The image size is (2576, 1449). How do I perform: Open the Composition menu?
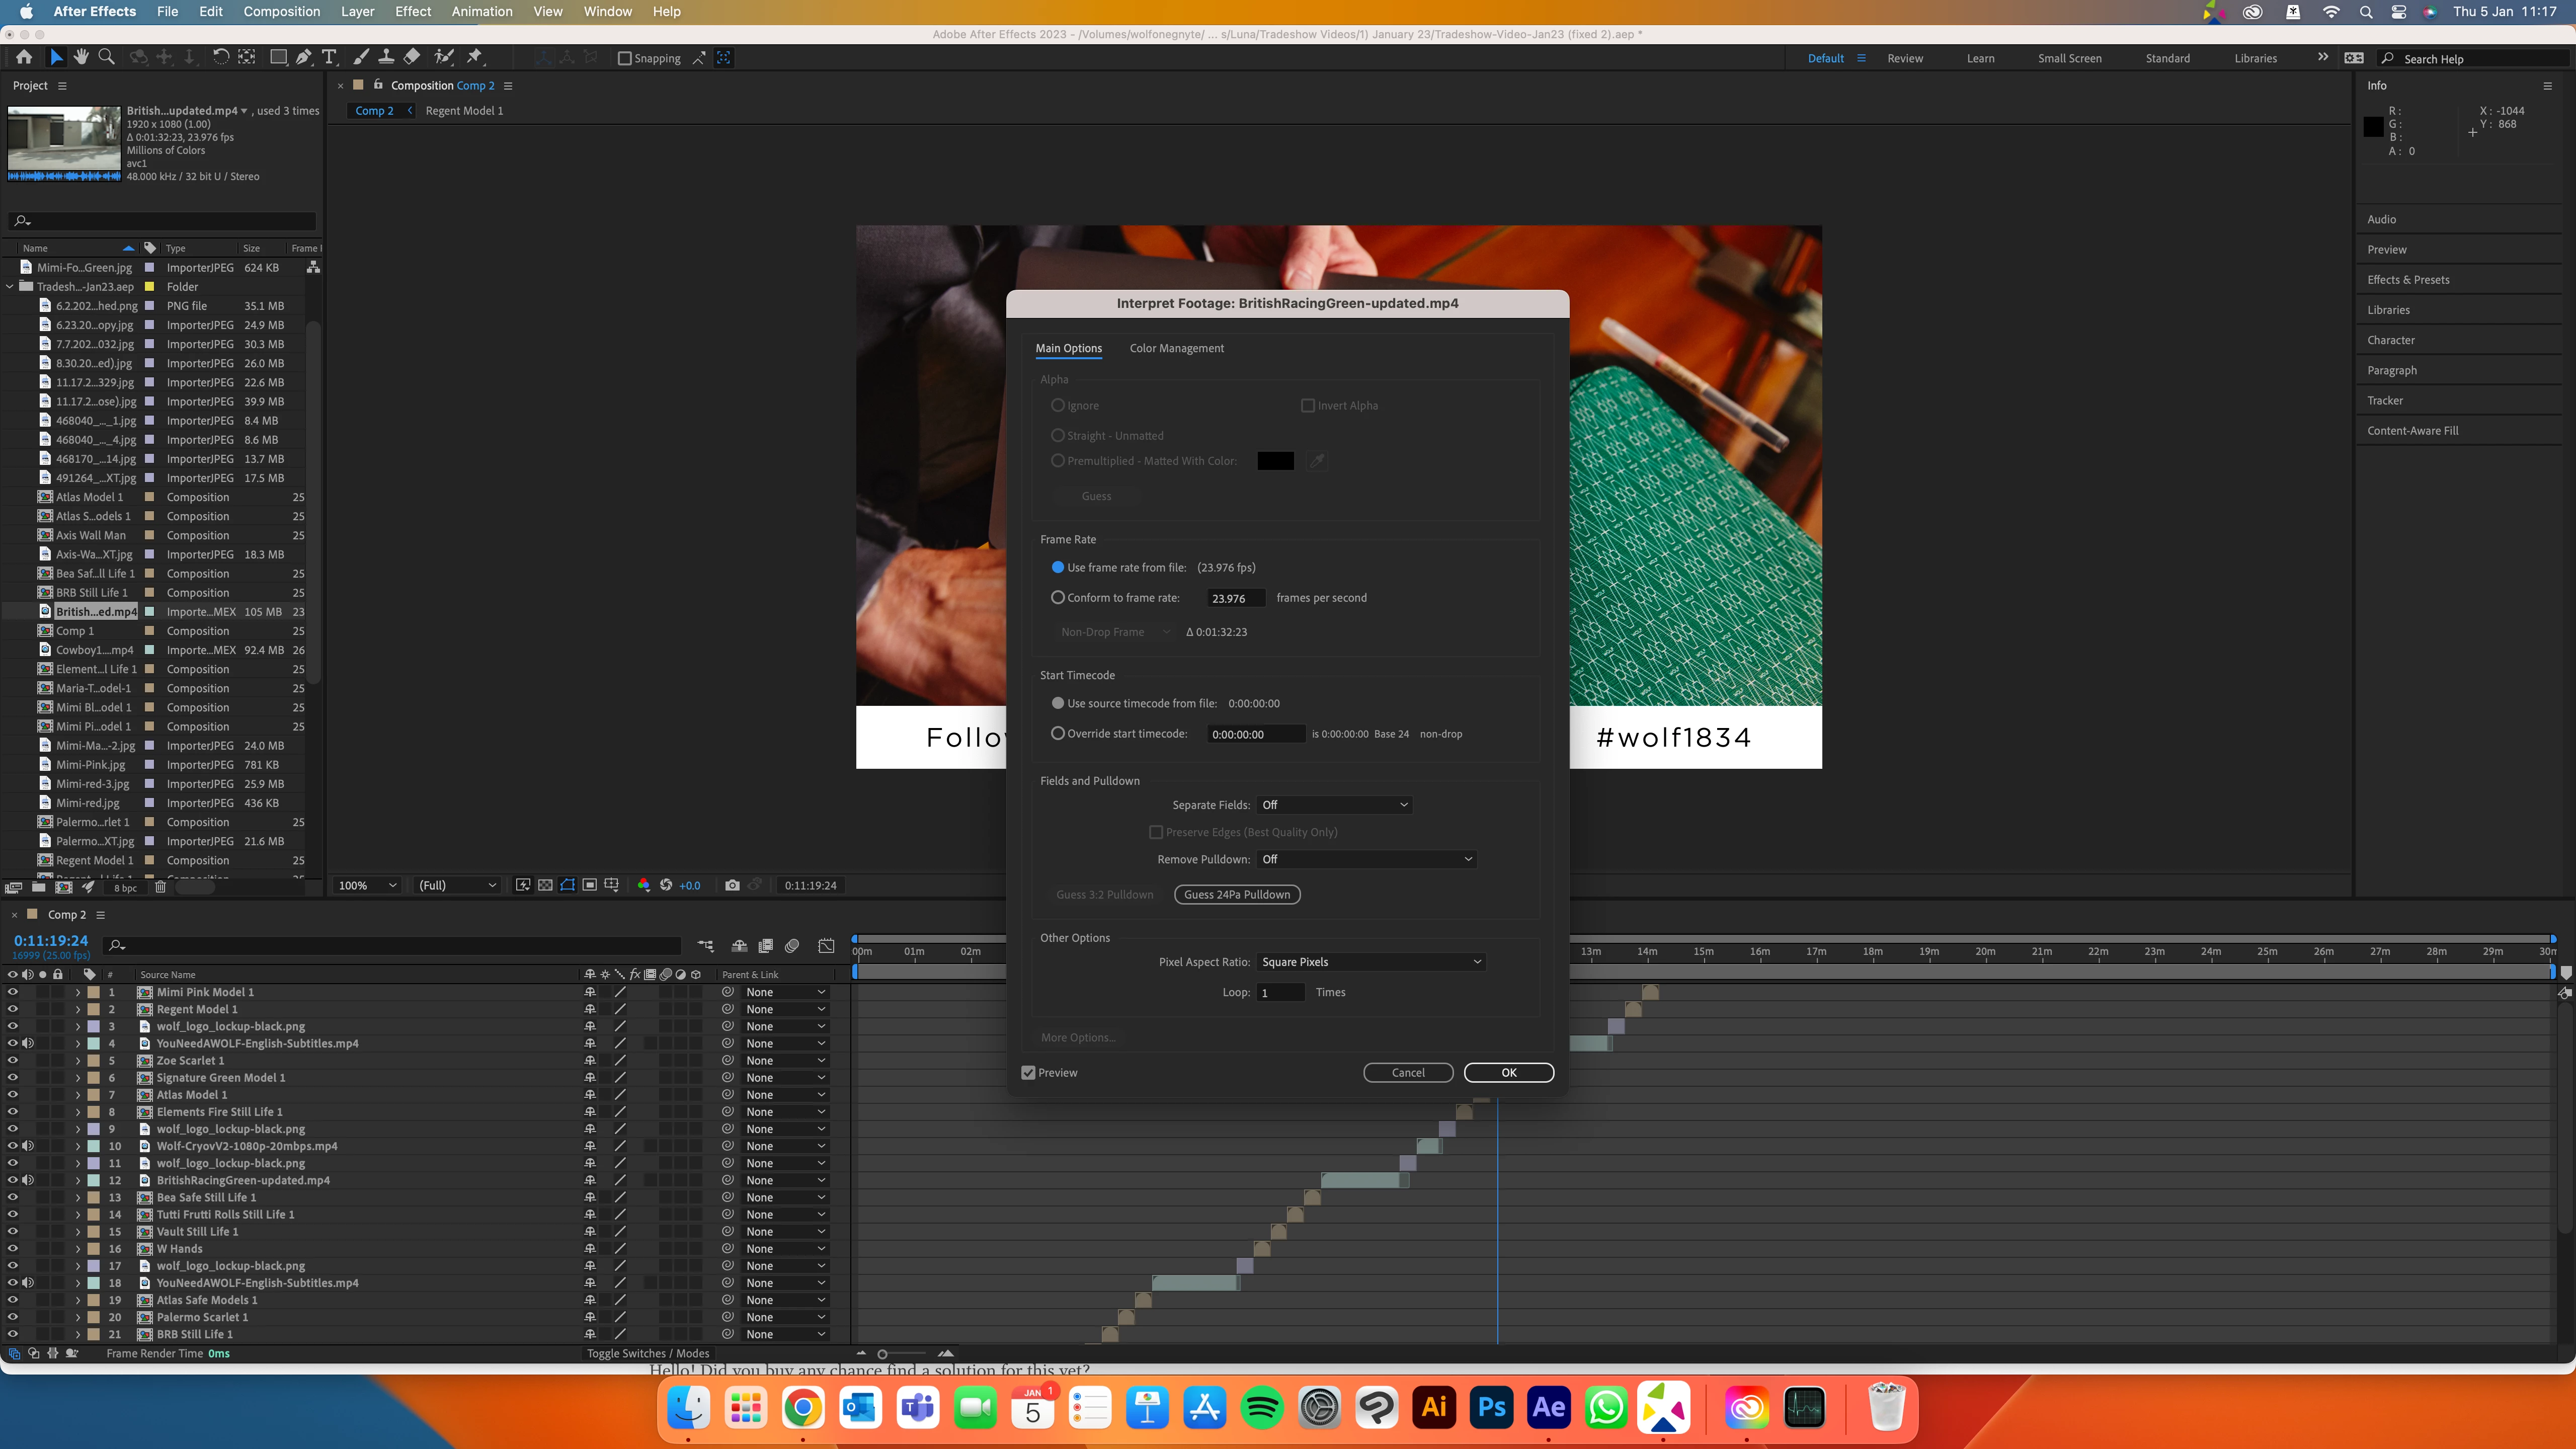(x=281, y=11)
